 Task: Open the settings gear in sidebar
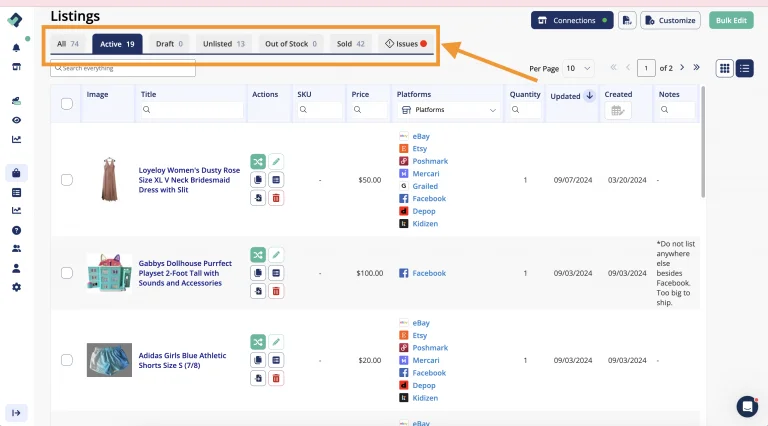16,287
